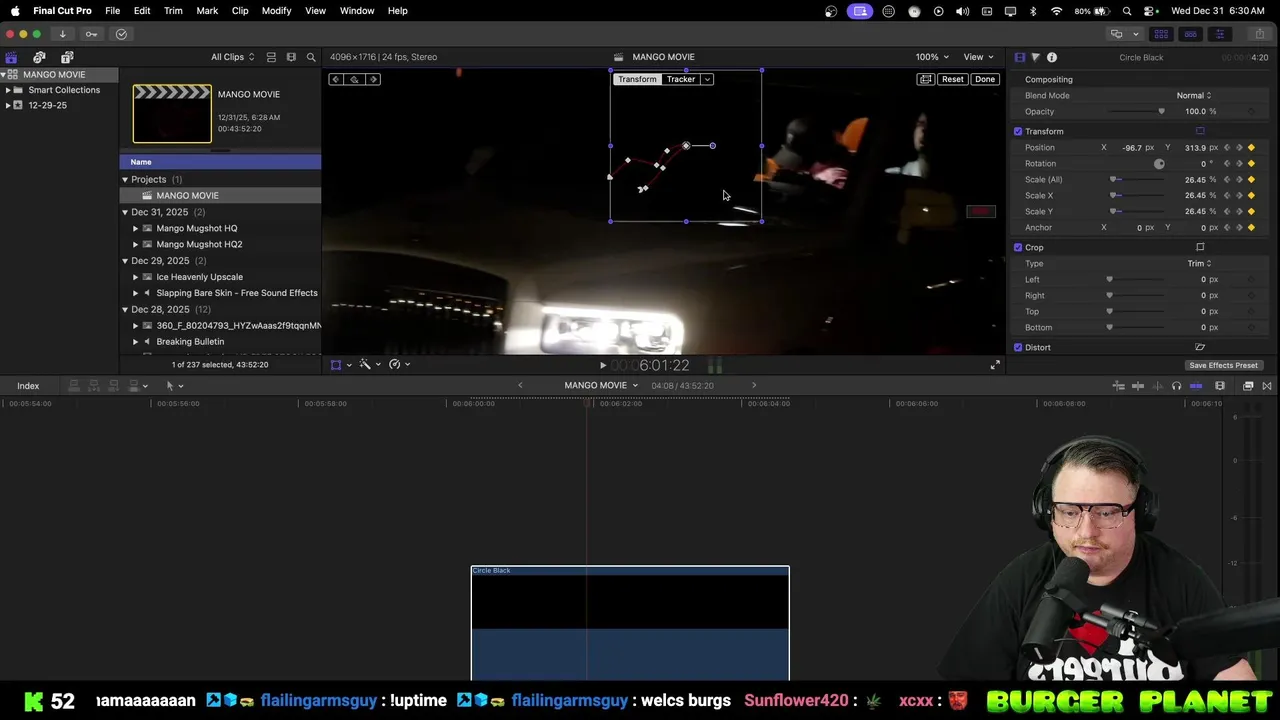Open the Blend Mode Normal dropdown

(x=1194, y=96)
